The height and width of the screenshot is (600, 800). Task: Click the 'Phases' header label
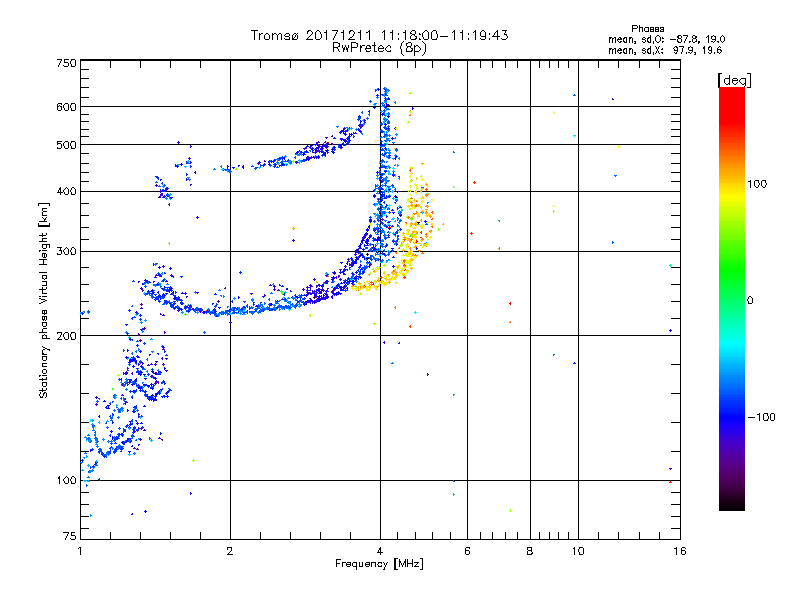(x=647, y=29)
